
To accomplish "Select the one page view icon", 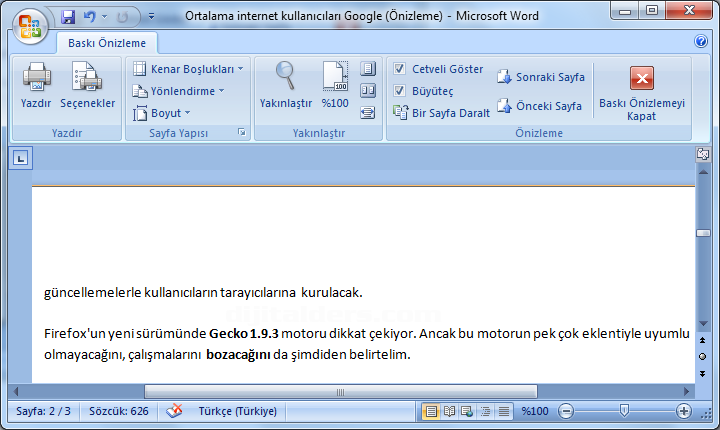I will click(x=368, y=69).
